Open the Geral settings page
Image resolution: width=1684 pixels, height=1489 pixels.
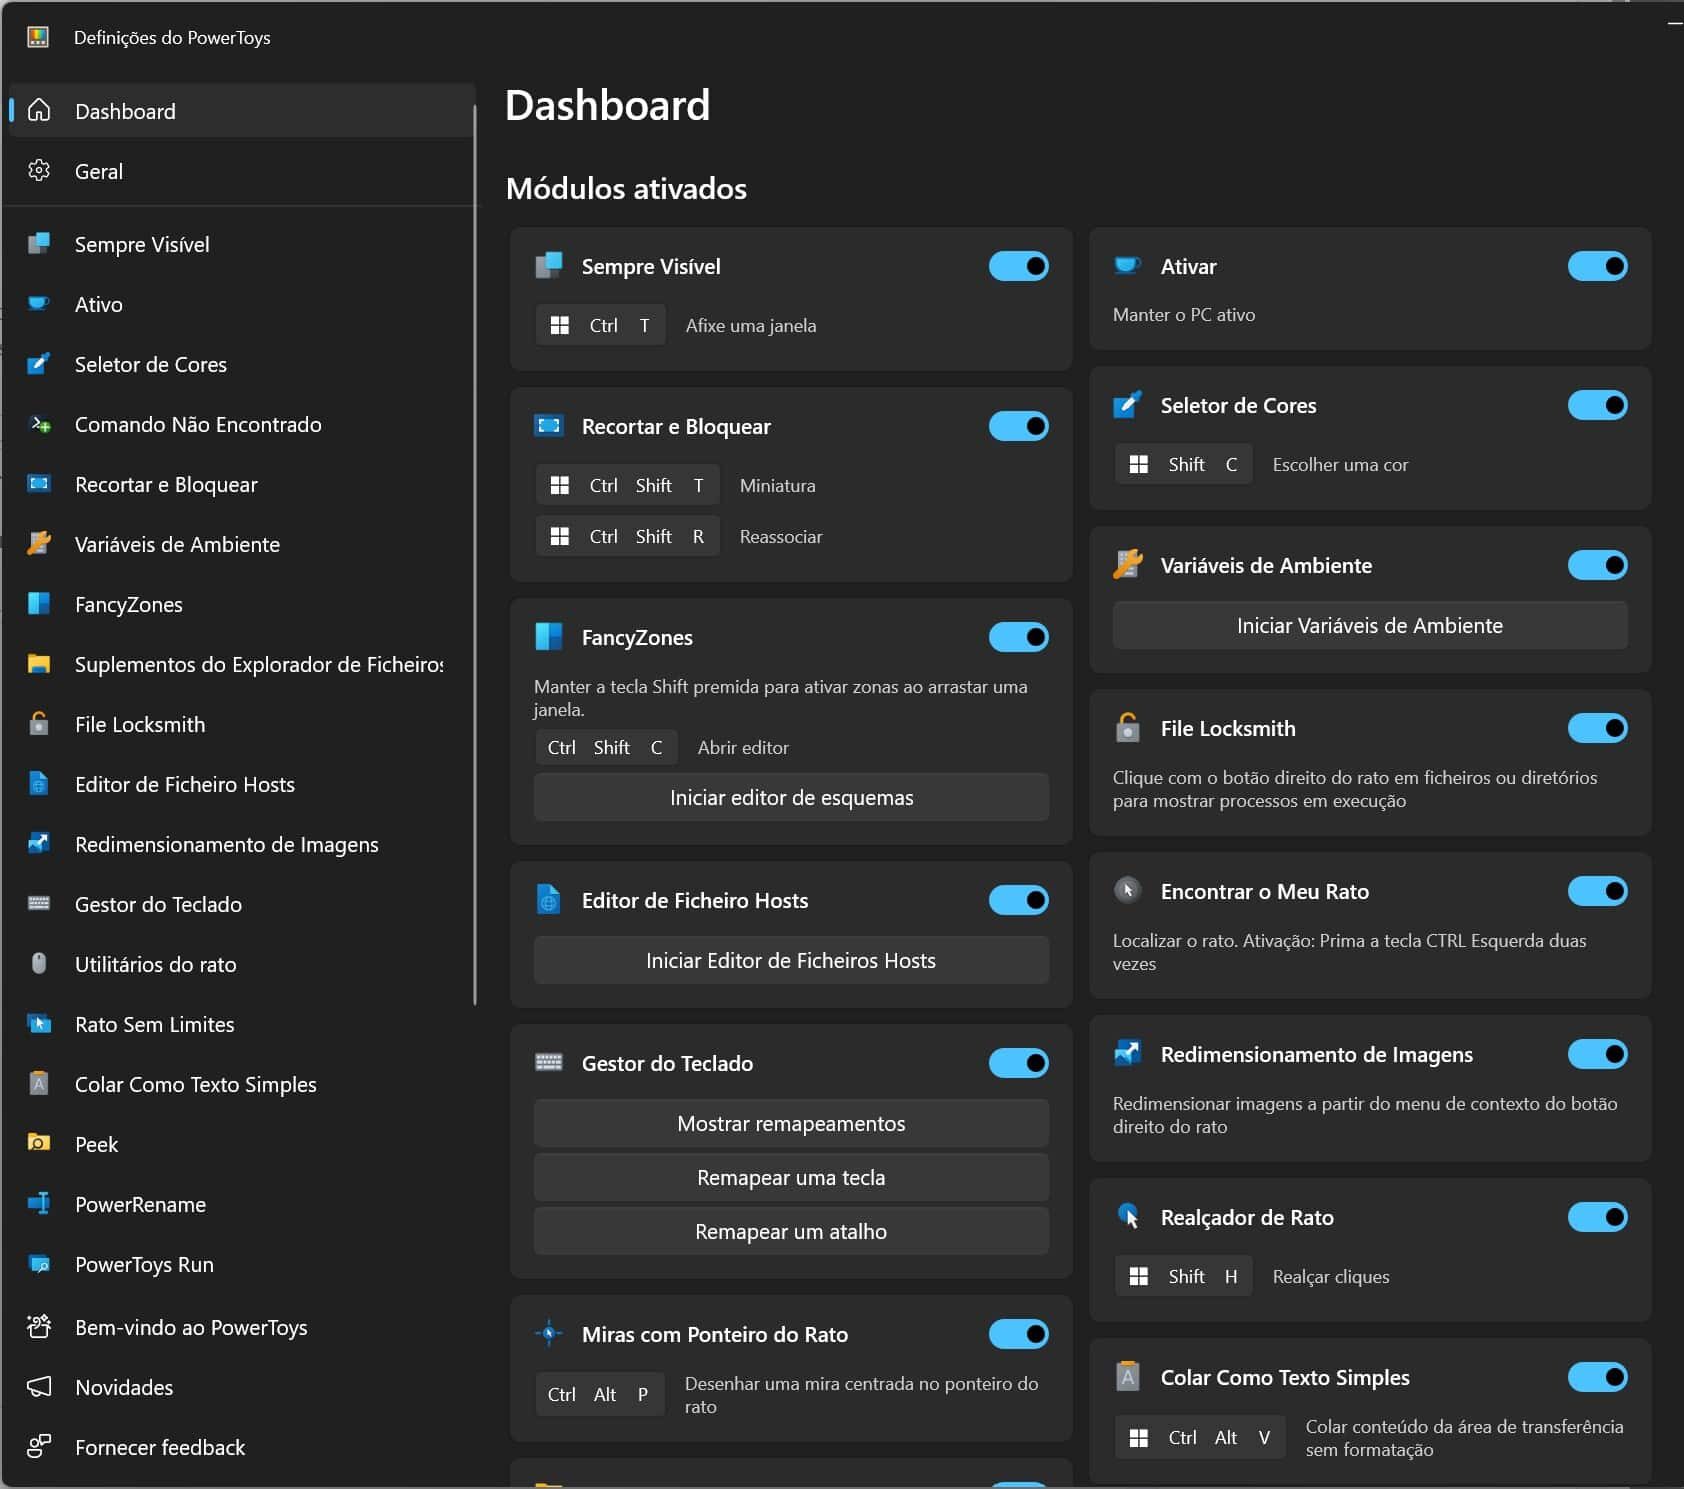(99, 171)
